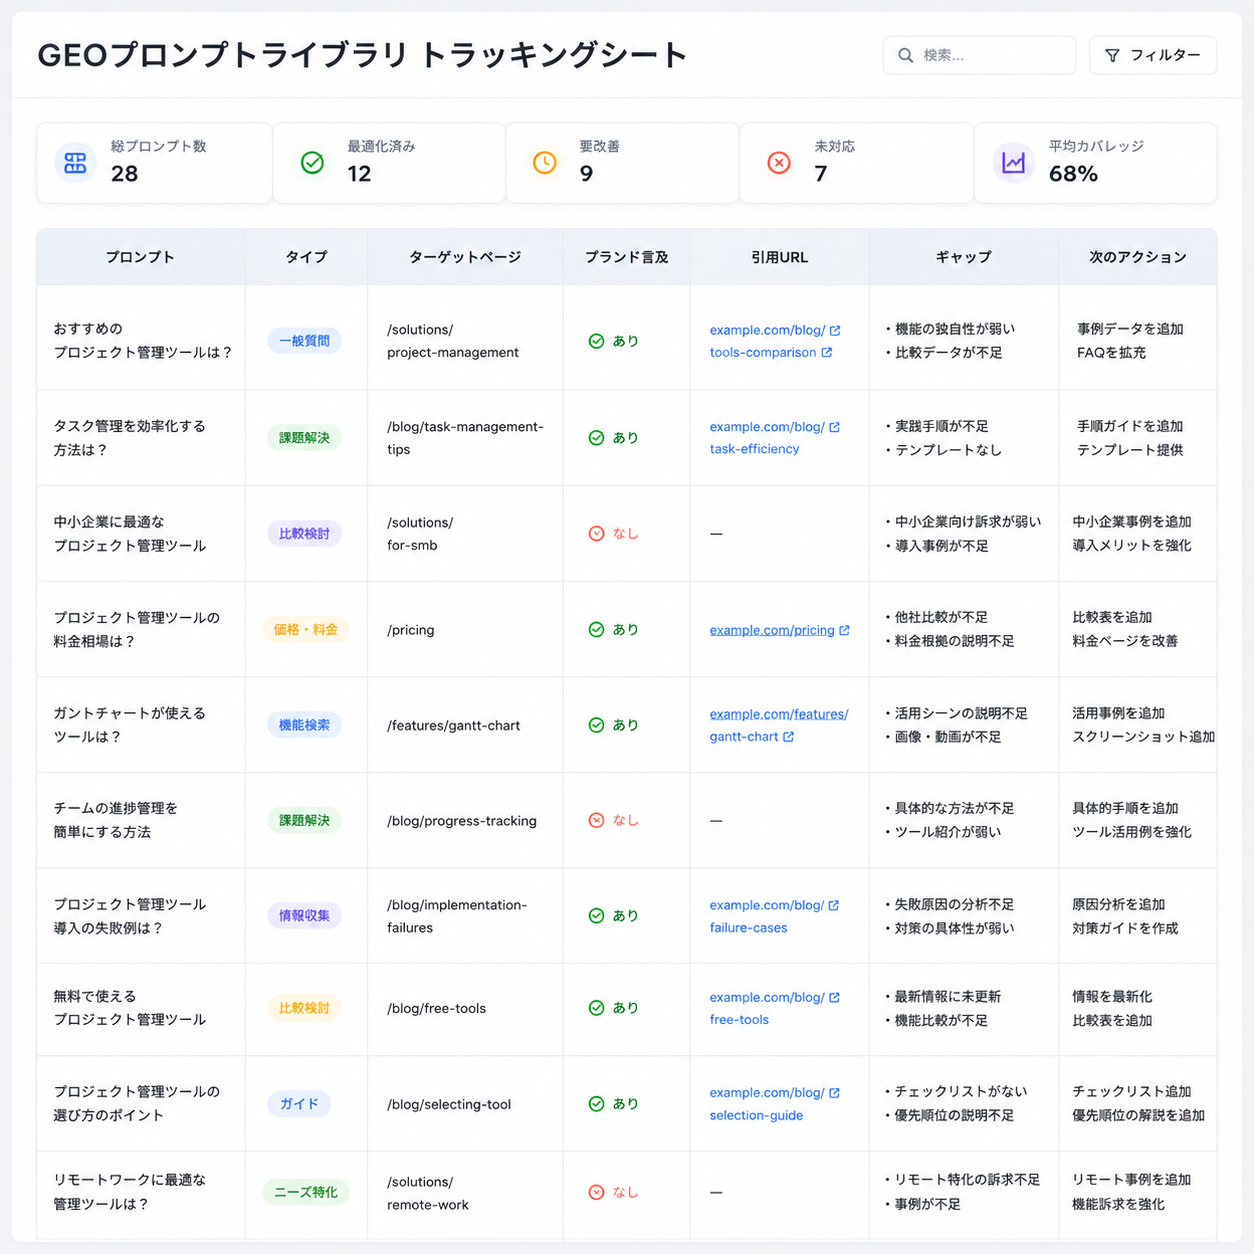Click the タイプ column header
Viewport: 1254px width, 1254px height.
click(x=306, y=257)
